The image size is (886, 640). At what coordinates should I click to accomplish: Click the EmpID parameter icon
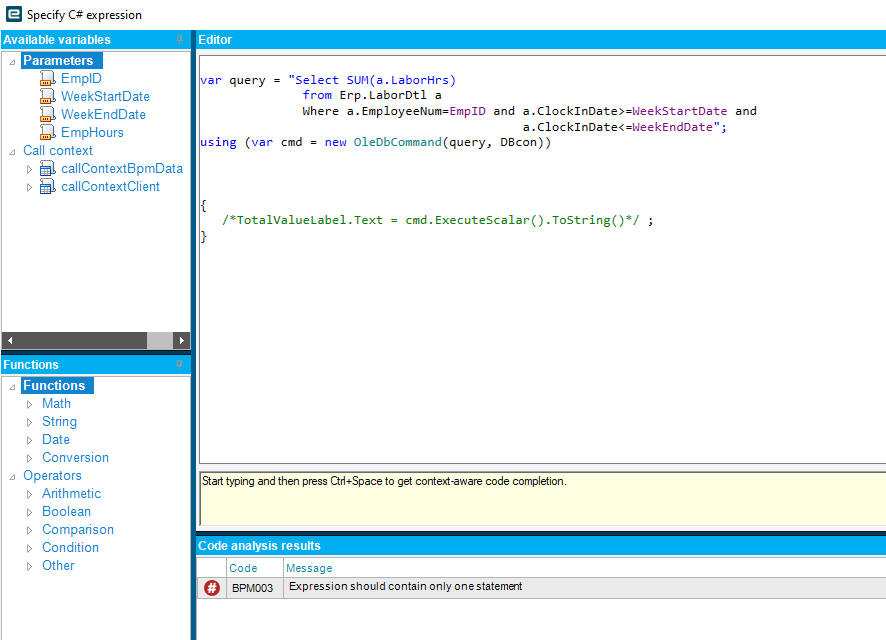[x=47, y=79]
